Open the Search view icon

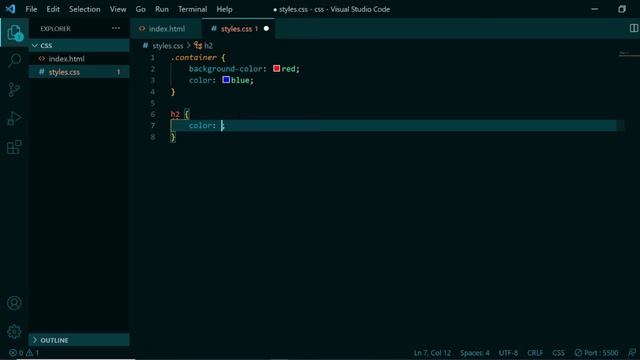(x=14, y=60)
